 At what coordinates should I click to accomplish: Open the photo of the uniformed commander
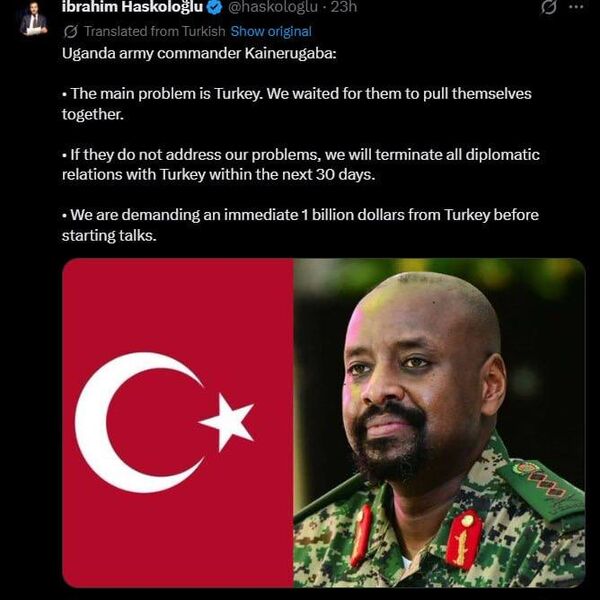(x=439, y=423)
